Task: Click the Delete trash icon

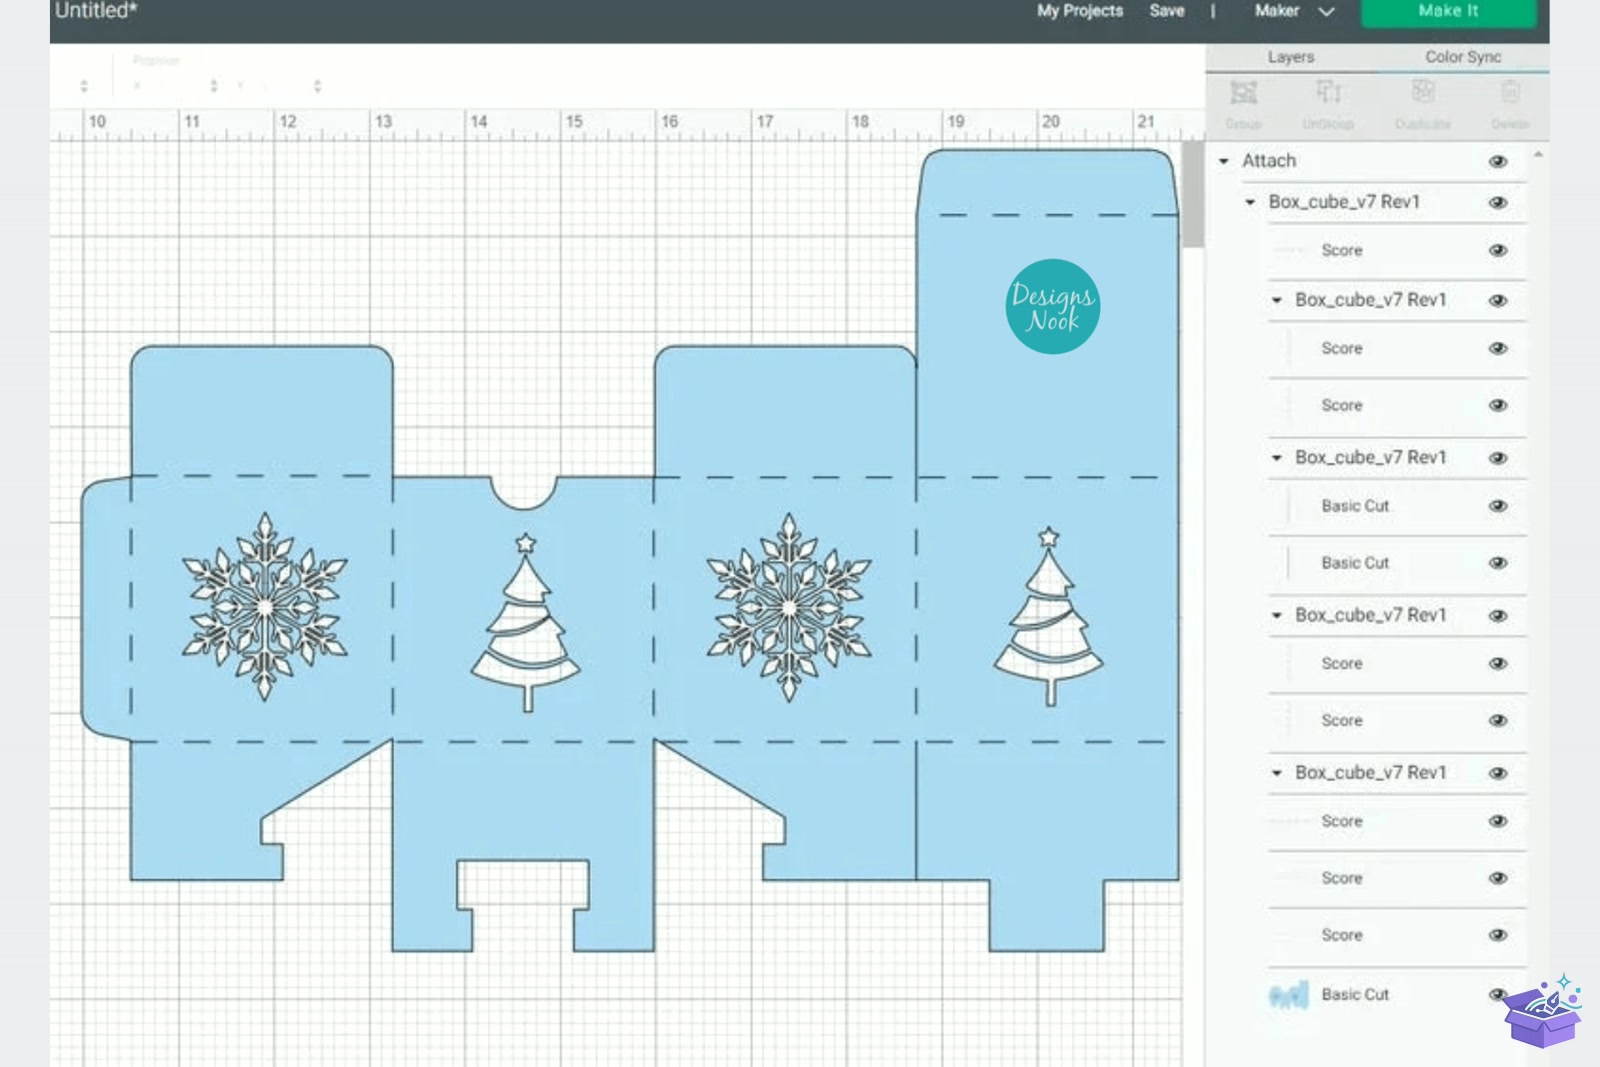Action: point(1510,93)
